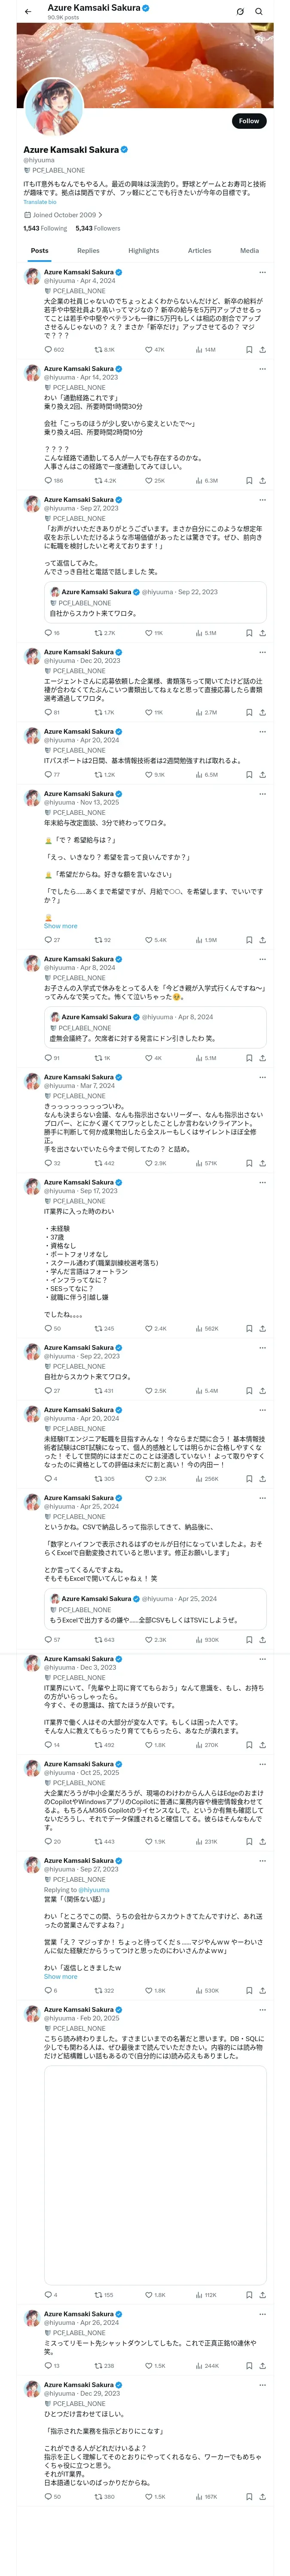Bookmark the Oct 25, 2025 post
This screenshot has height=2576, width=290.
tap(248, 1841)
